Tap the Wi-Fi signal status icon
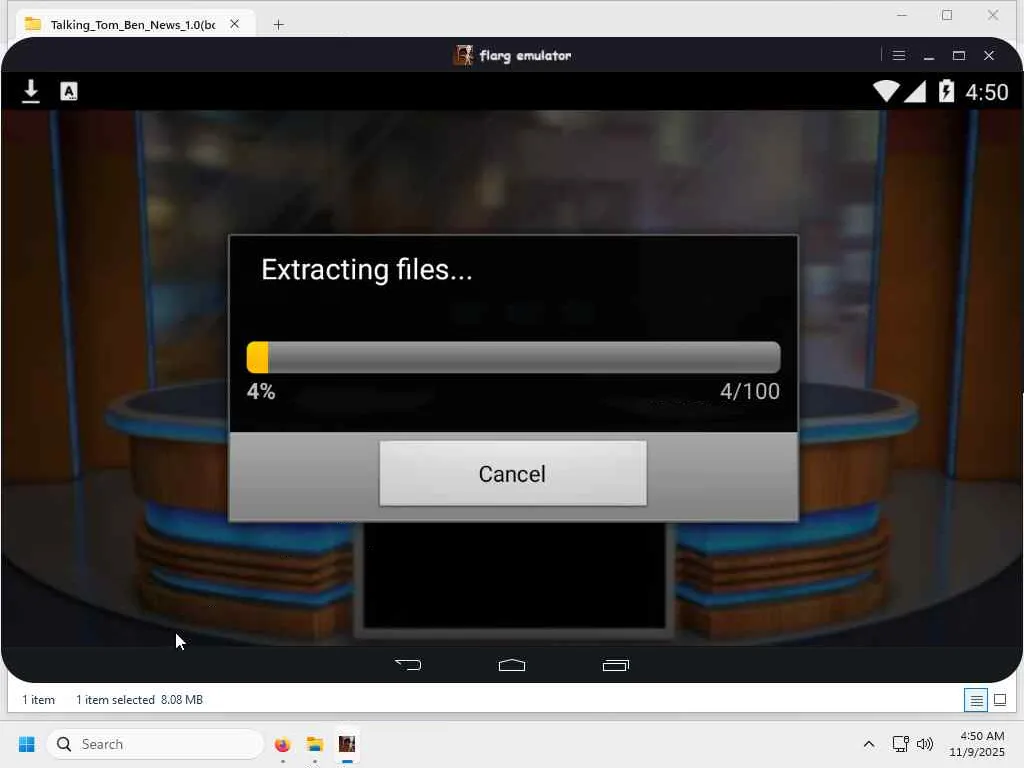Screen dimensions: 1024x768 coord(886,91)
